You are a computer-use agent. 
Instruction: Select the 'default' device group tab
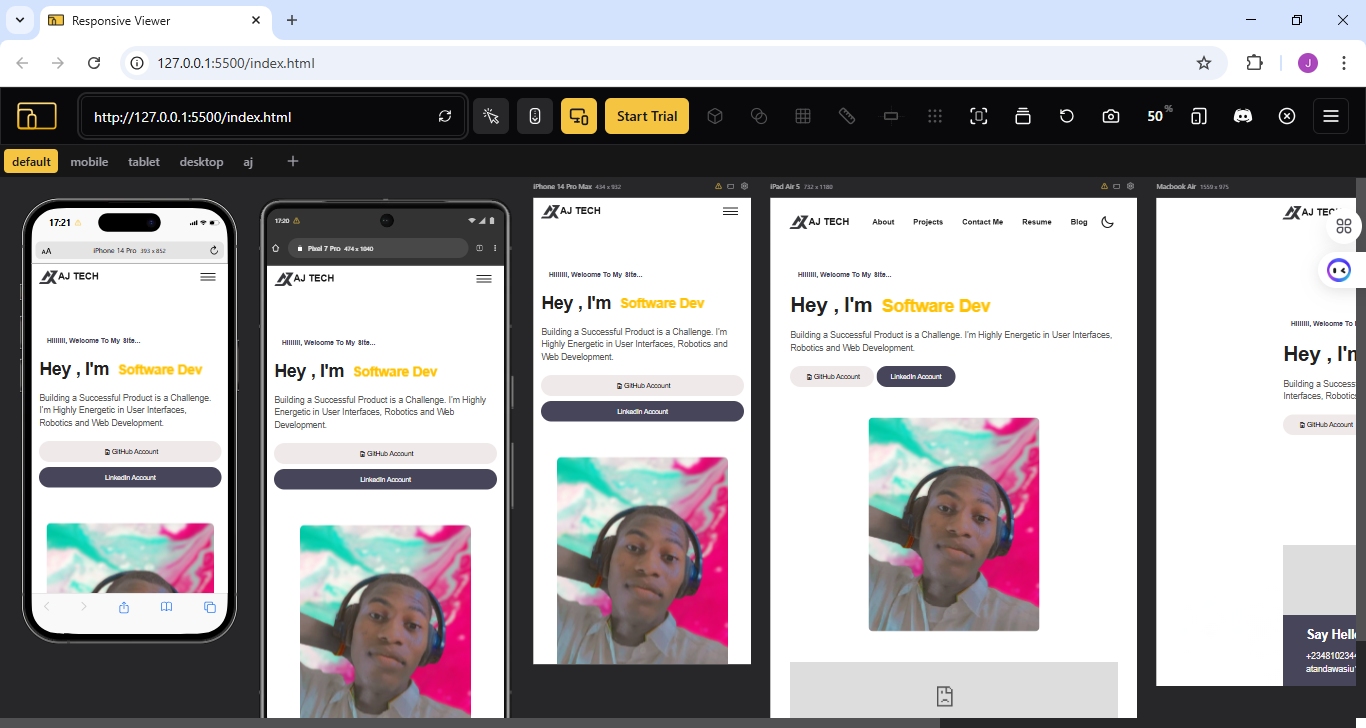[x=31, y=162]
